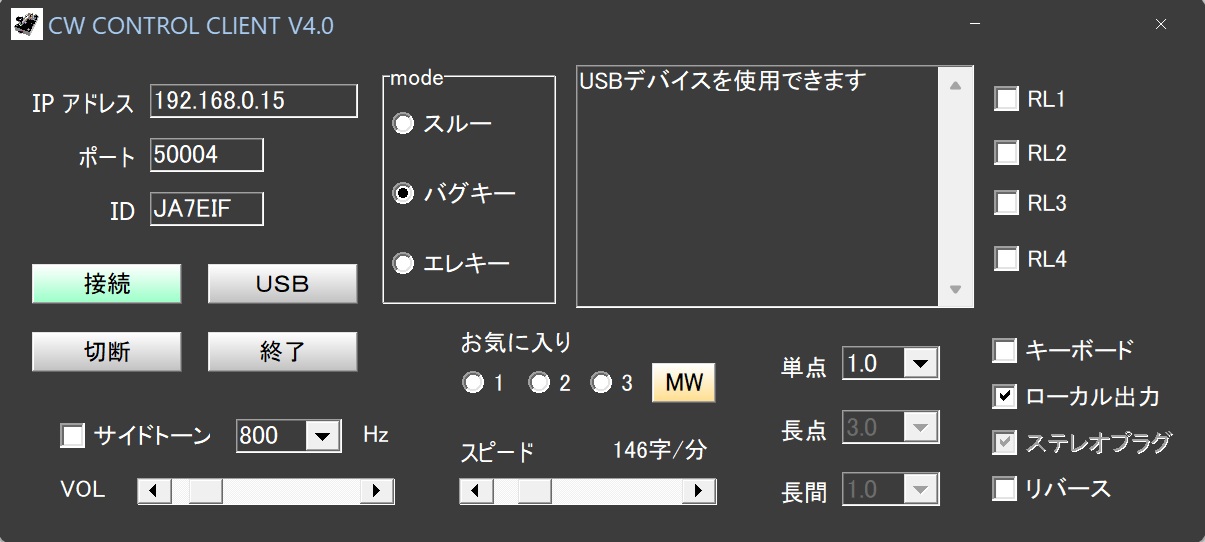The width and height of the screenshot is (1205, 542).
Task: Select the エレキー mode radio button
Action: 404,264
